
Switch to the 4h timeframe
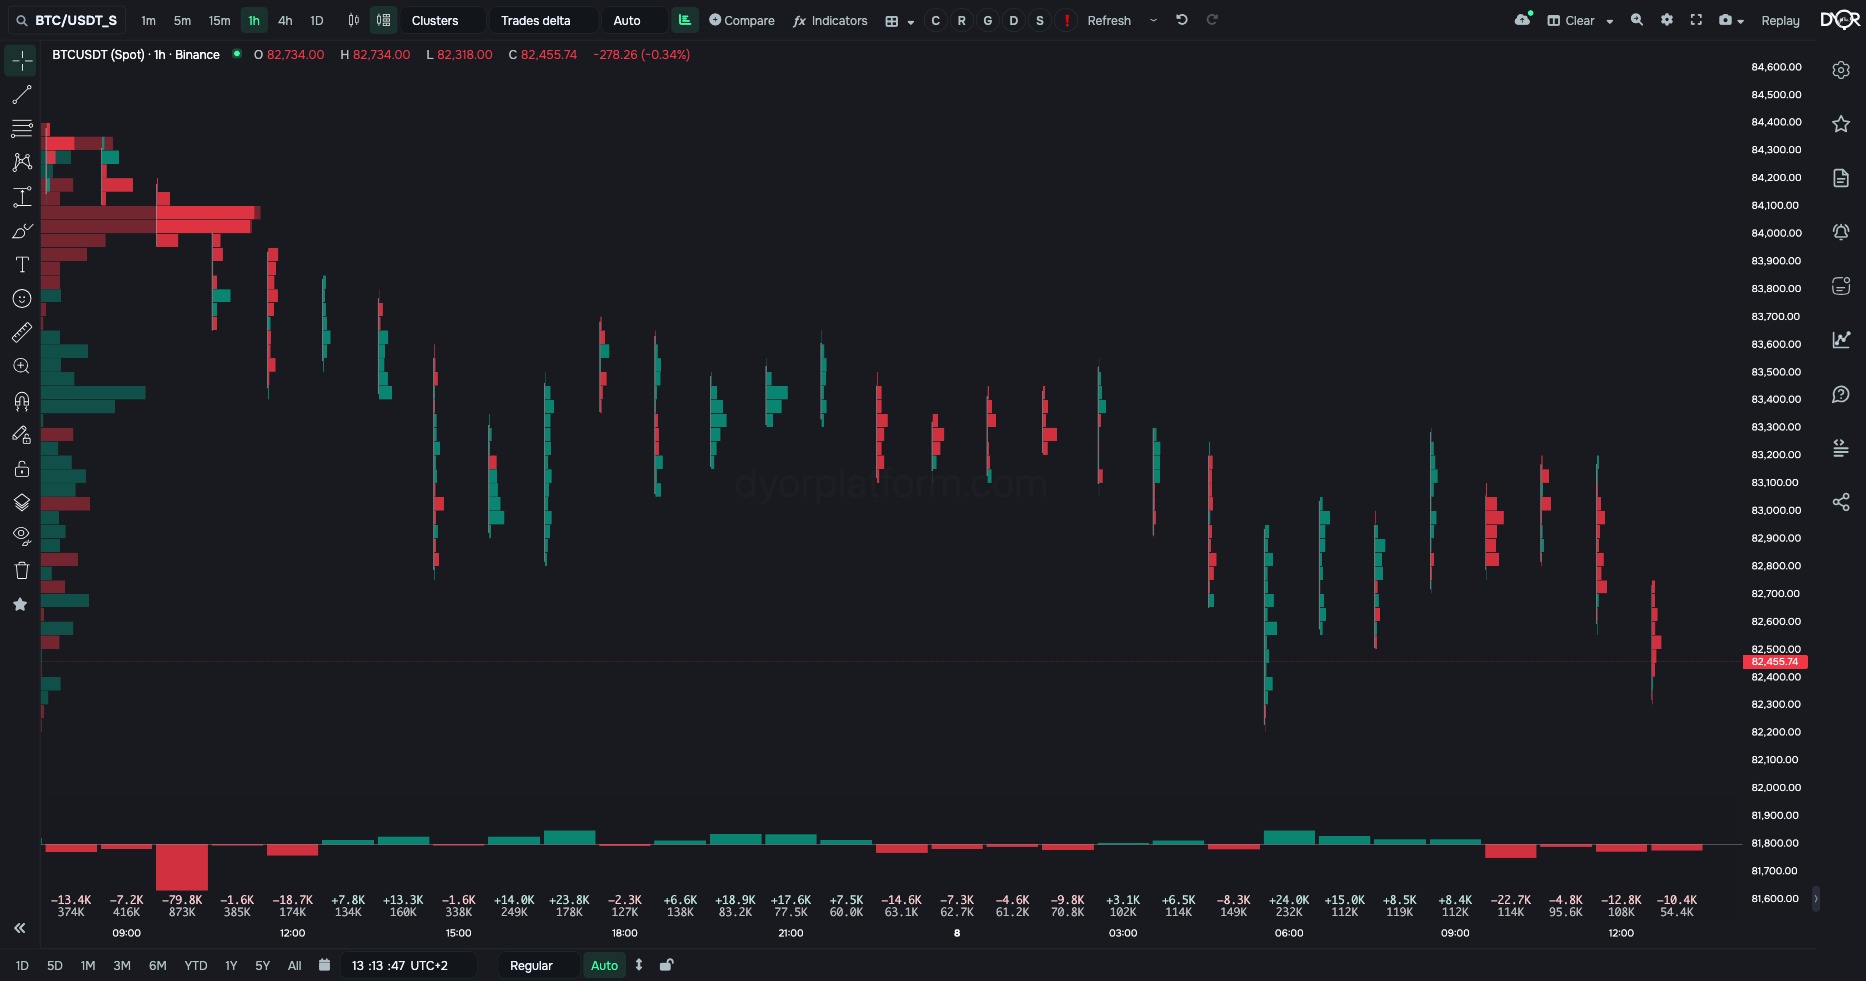tap(285, 20)
